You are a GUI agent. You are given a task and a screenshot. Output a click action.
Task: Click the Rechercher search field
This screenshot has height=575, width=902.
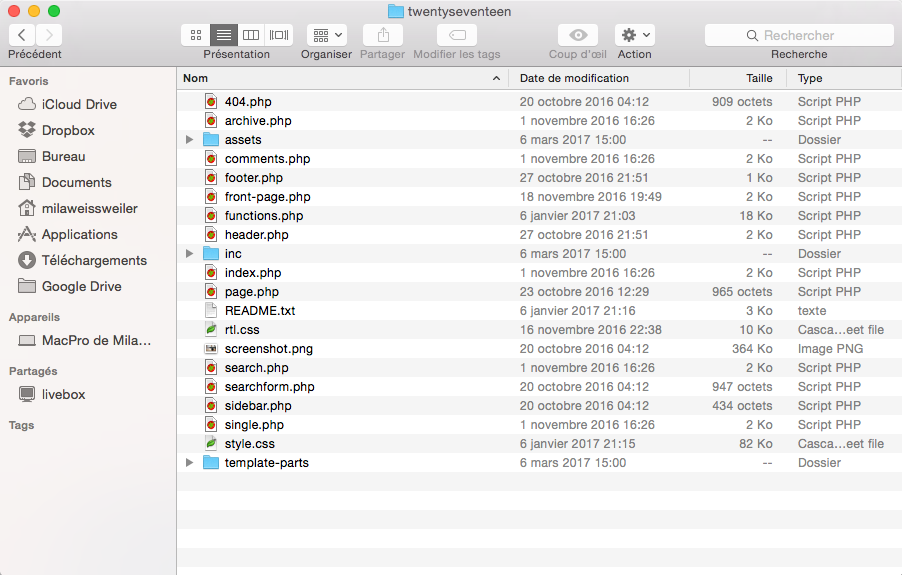pyautogui.click(x=799, y=35)
